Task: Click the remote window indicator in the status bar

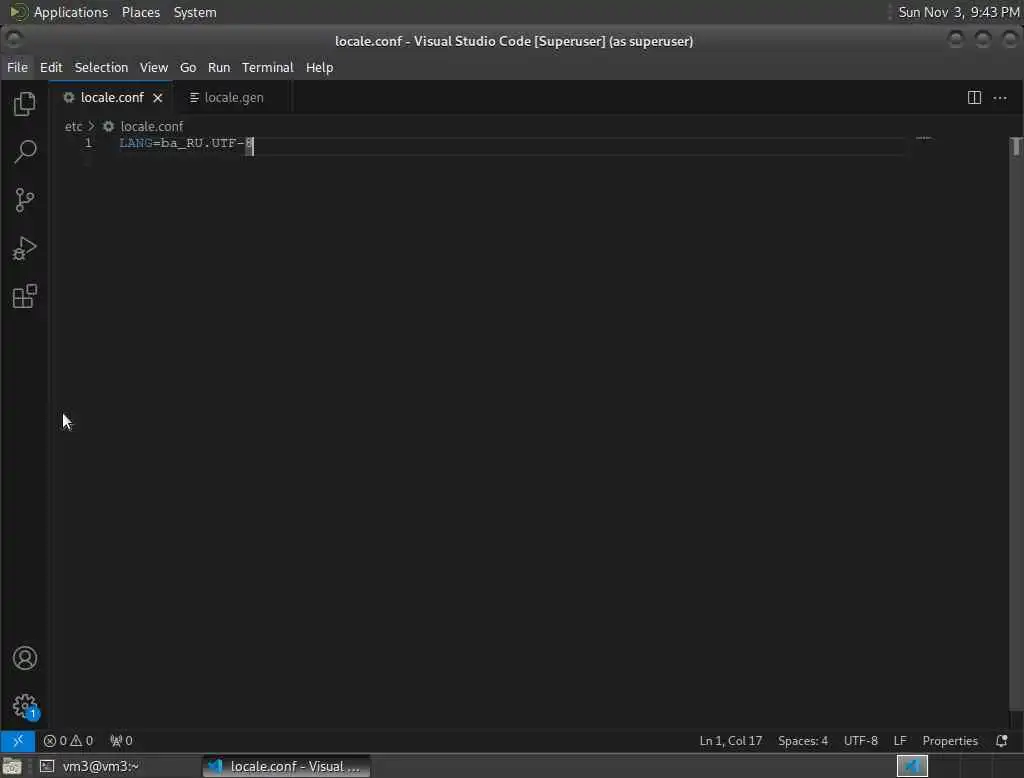Action: tap(18, 741)
